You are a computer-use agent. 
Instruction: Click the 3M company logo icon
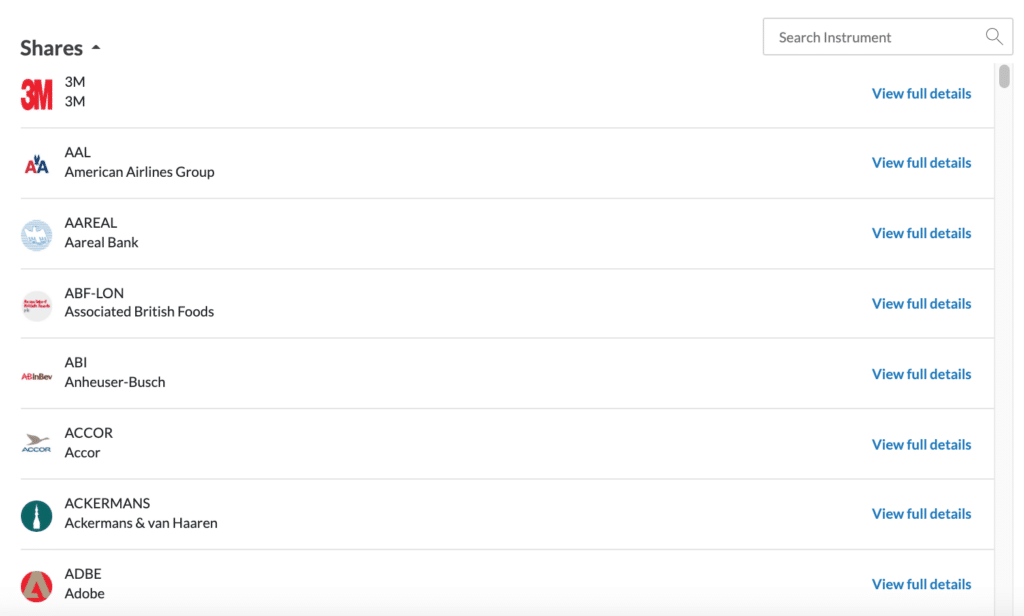tap(37, 93)
